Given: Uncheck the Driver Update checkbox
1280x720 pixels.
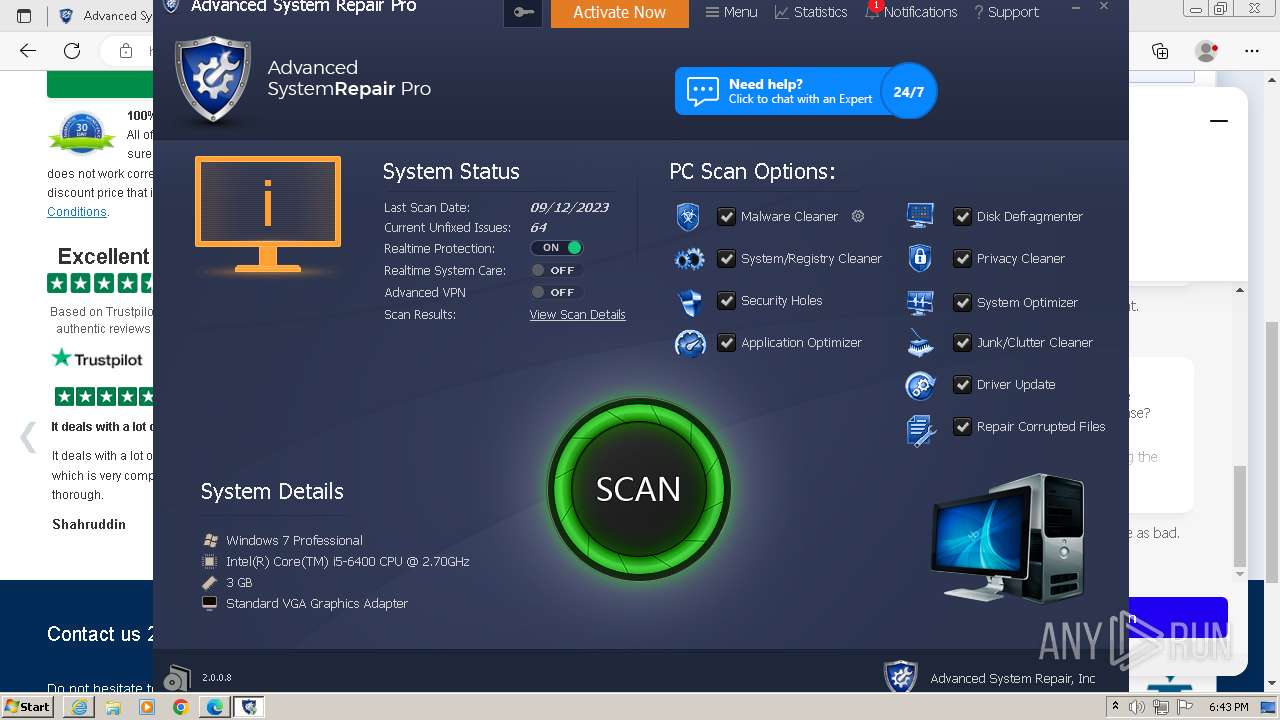Looking at the screenshot, I should (x=962, y=384).
